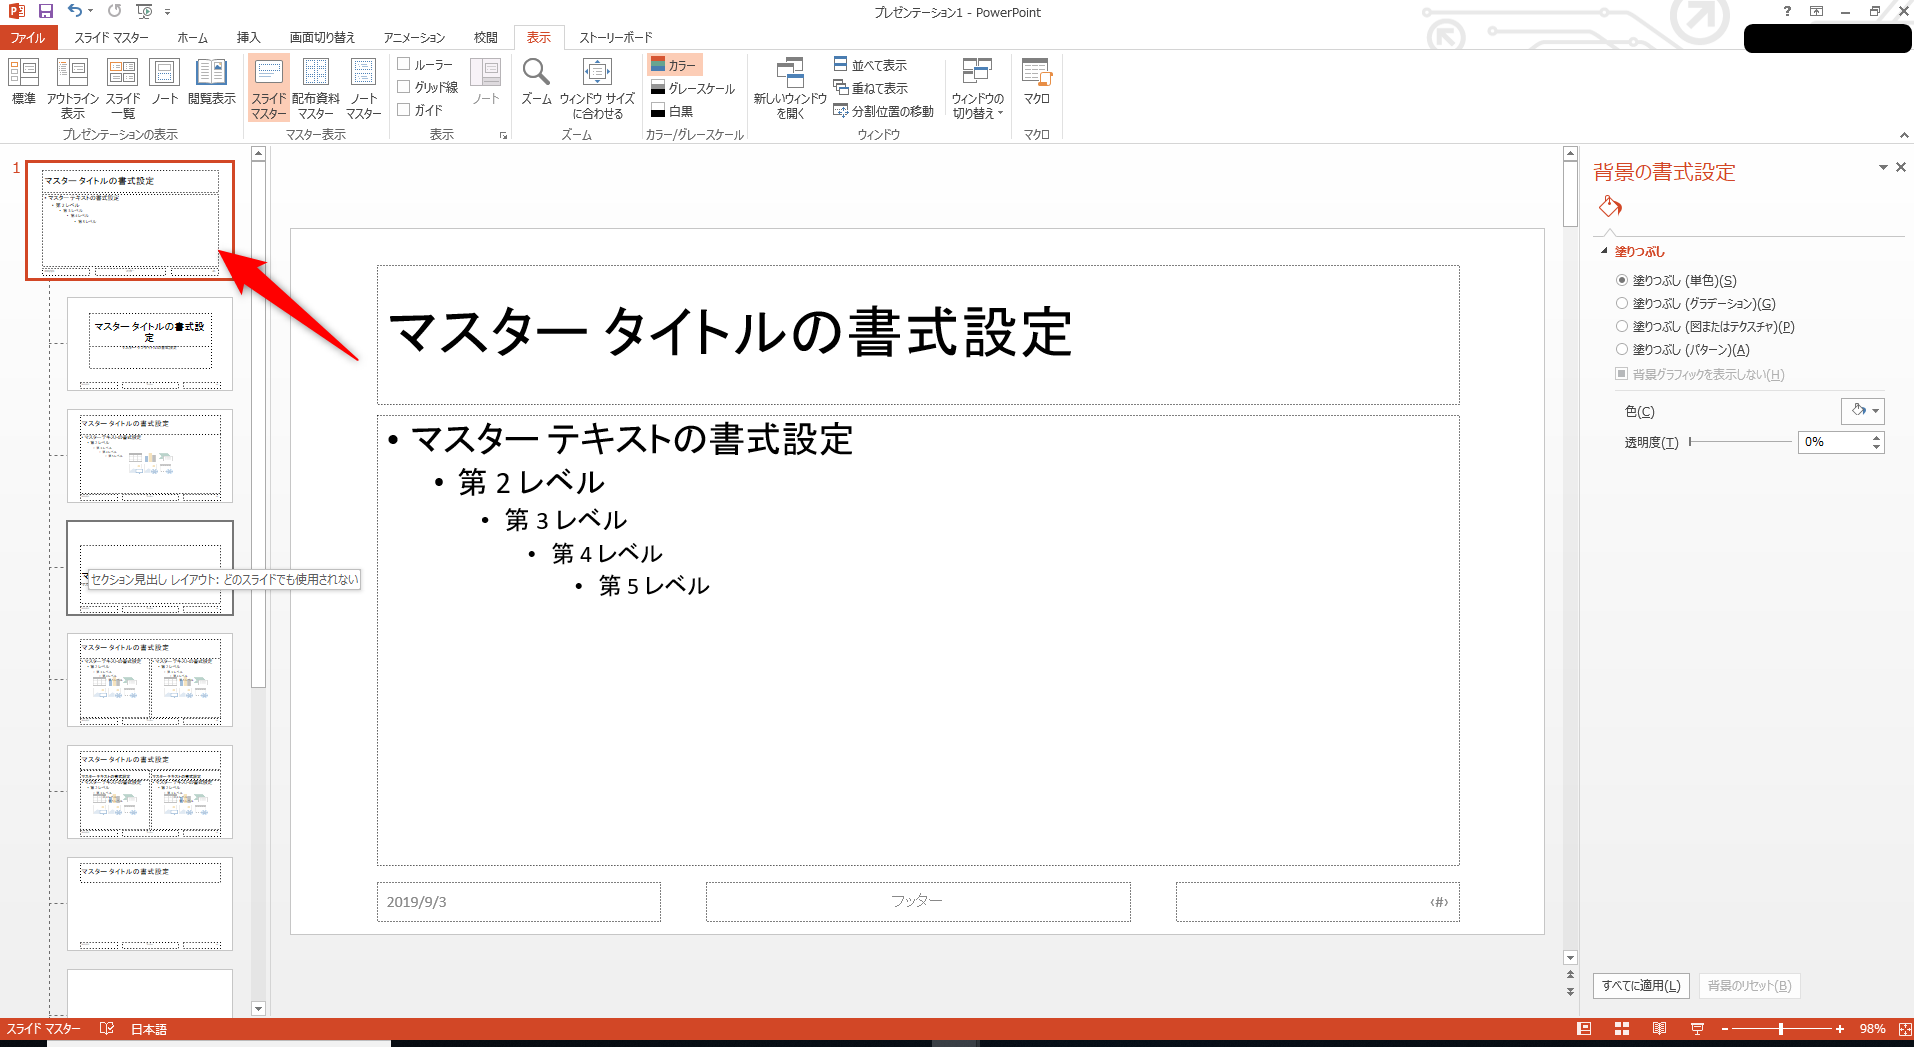The width and height of the screenshot is (1914, 1047).
Task: Select Picture or texture fill radio
Action: 1622,326
